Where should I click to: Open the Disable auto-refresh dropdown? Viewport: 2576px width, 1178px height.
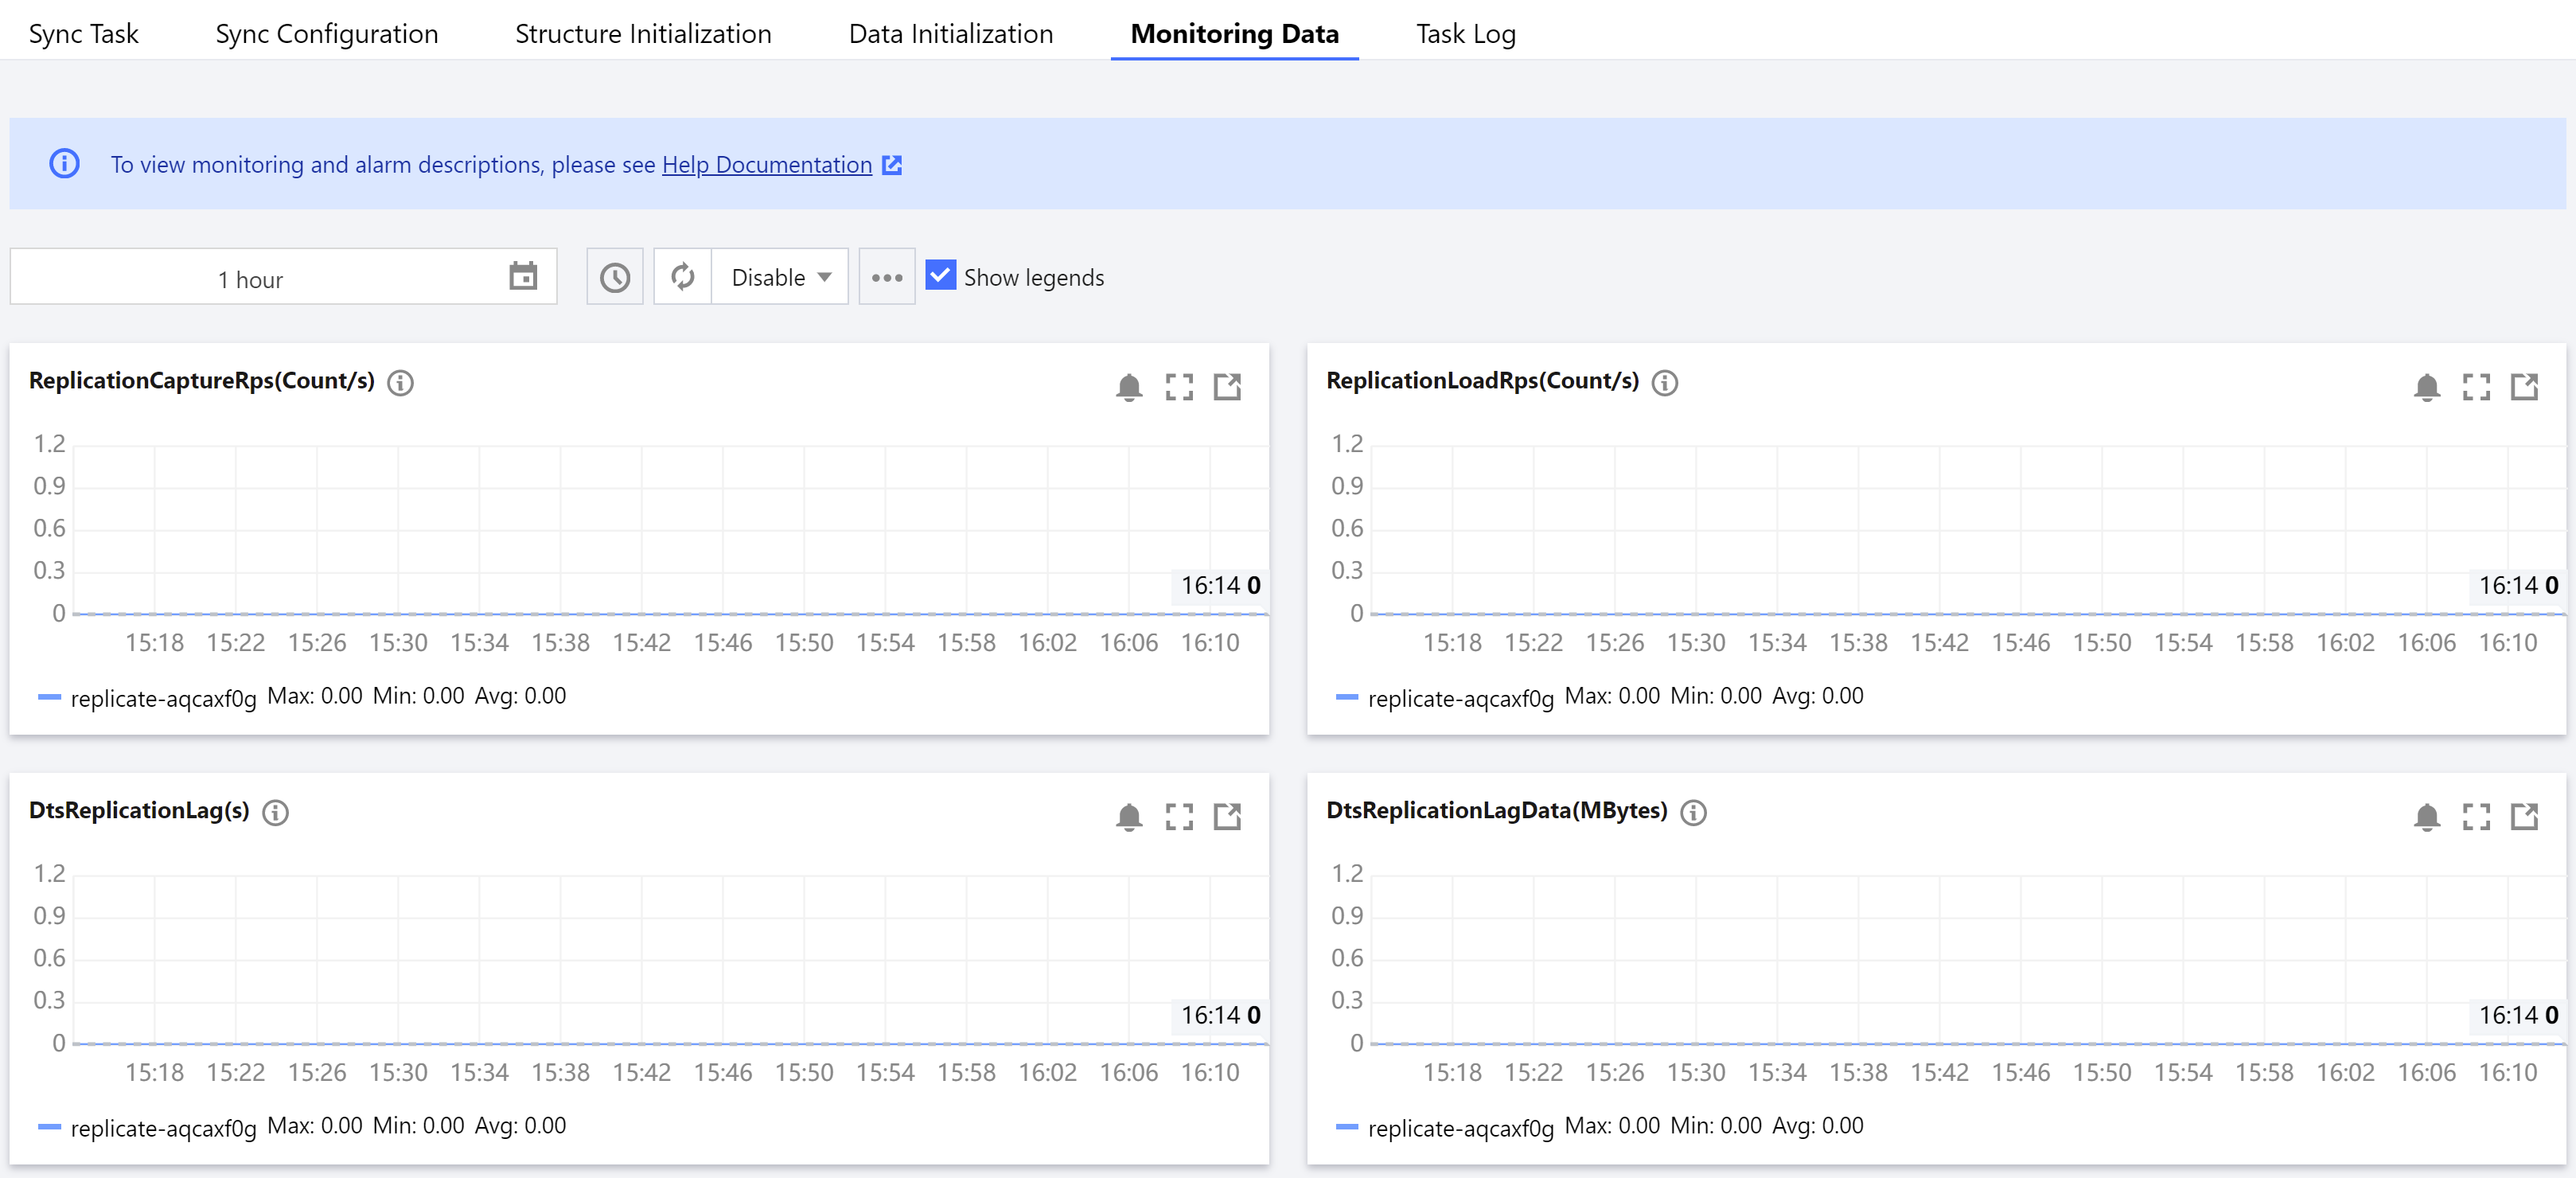pyautogui.click(x=780, y=277)
